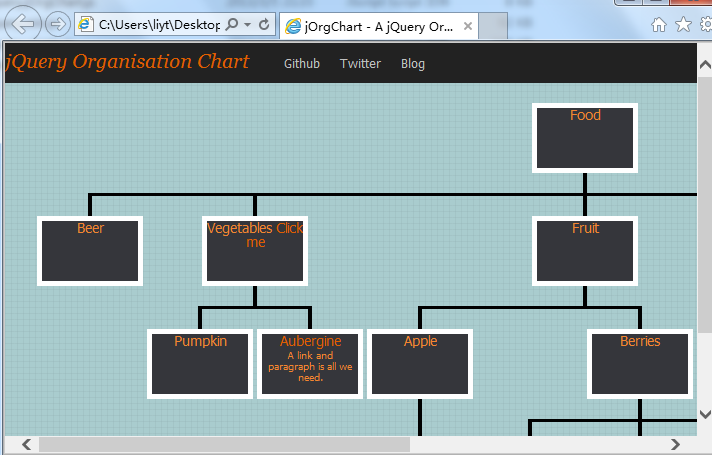Click the vertical scrollbar down arrow

(x=704, y=413)
